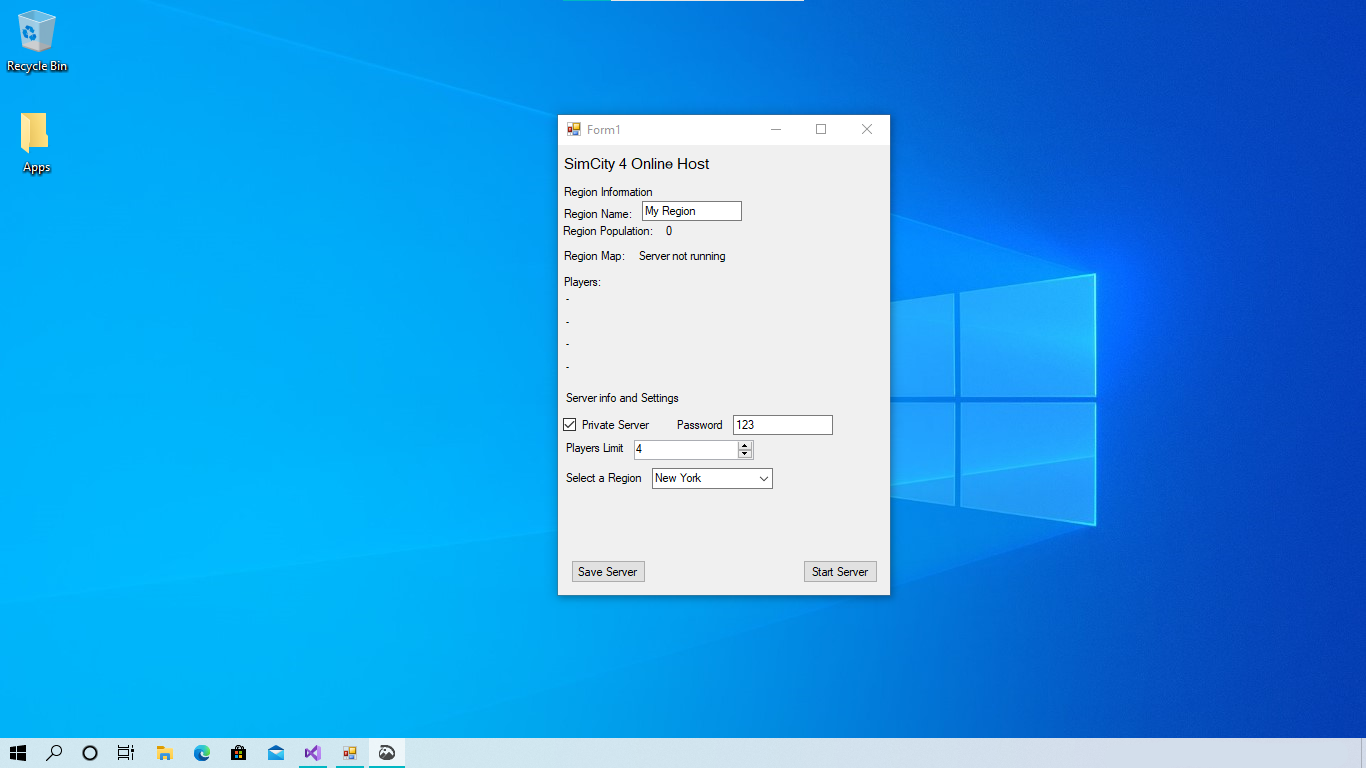Open the Mail app in taskbar
Viewport: 1366px width, 768px height.
[276, 753]
